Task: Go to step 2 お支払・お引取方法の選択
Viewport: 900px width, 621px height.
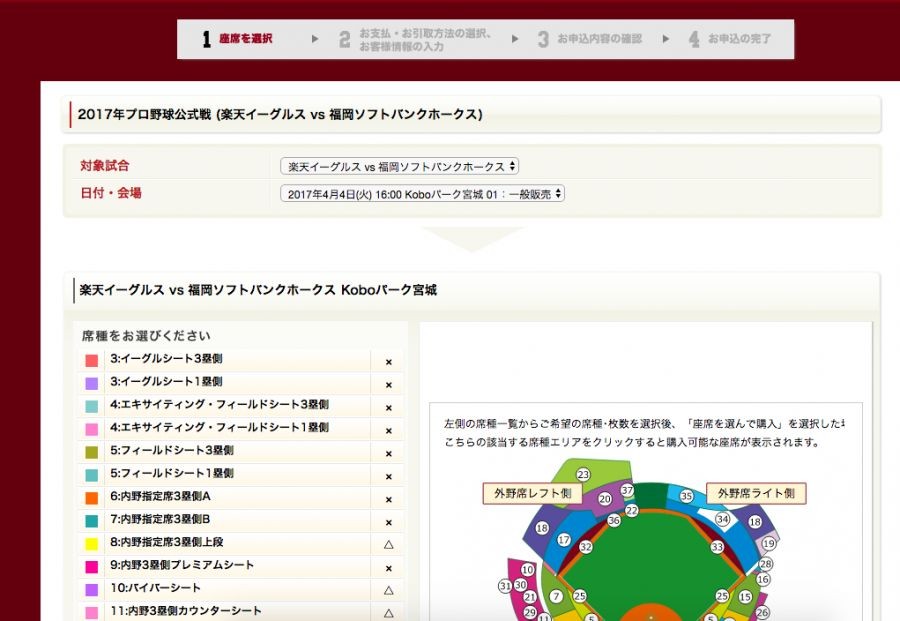Action: [x=415, y=40]
